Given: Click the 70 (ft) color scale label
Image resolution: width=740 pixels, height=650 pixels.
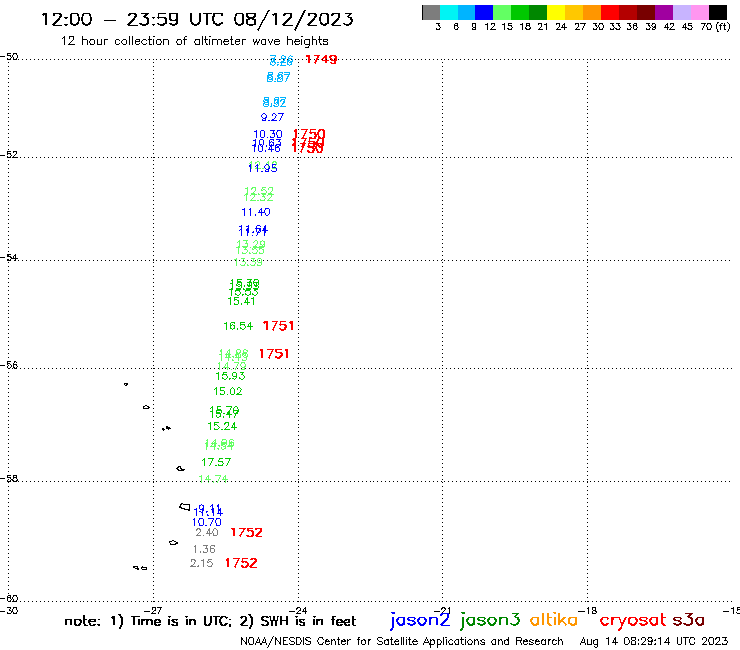Looking at the screenshot, I should (x=715, y=26).
